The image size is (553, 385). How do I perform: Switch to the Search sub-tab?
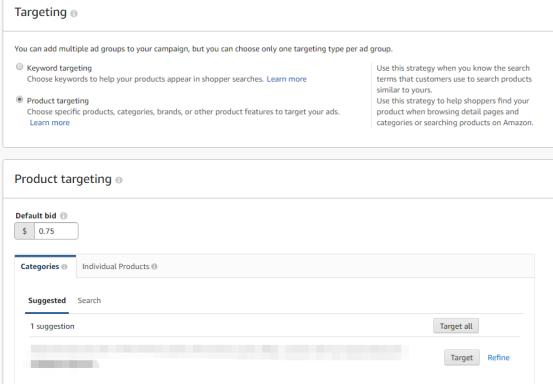point(89,300)
